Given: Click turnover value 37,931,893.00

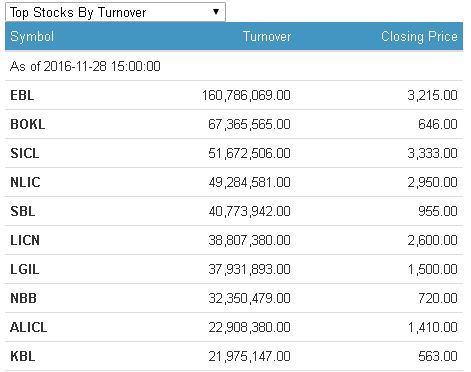Looking at the screenshot, I should pyautogui.click(x=249, y=269).
